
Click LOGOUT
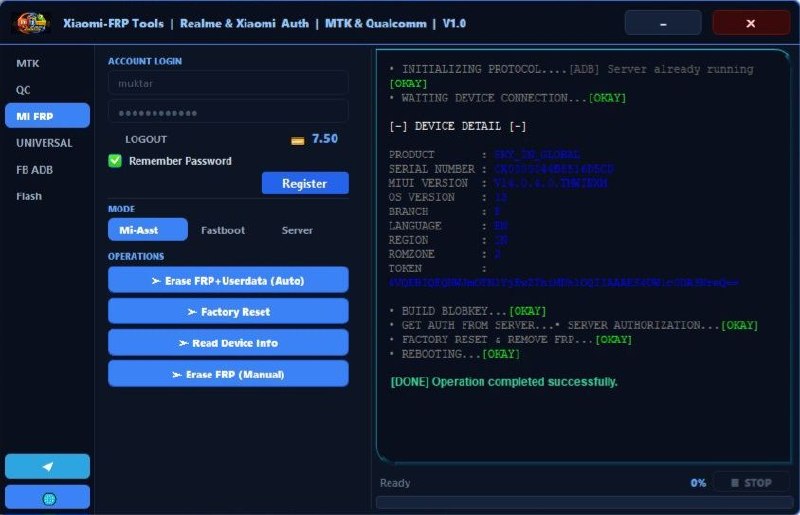(x=146, y=139)
